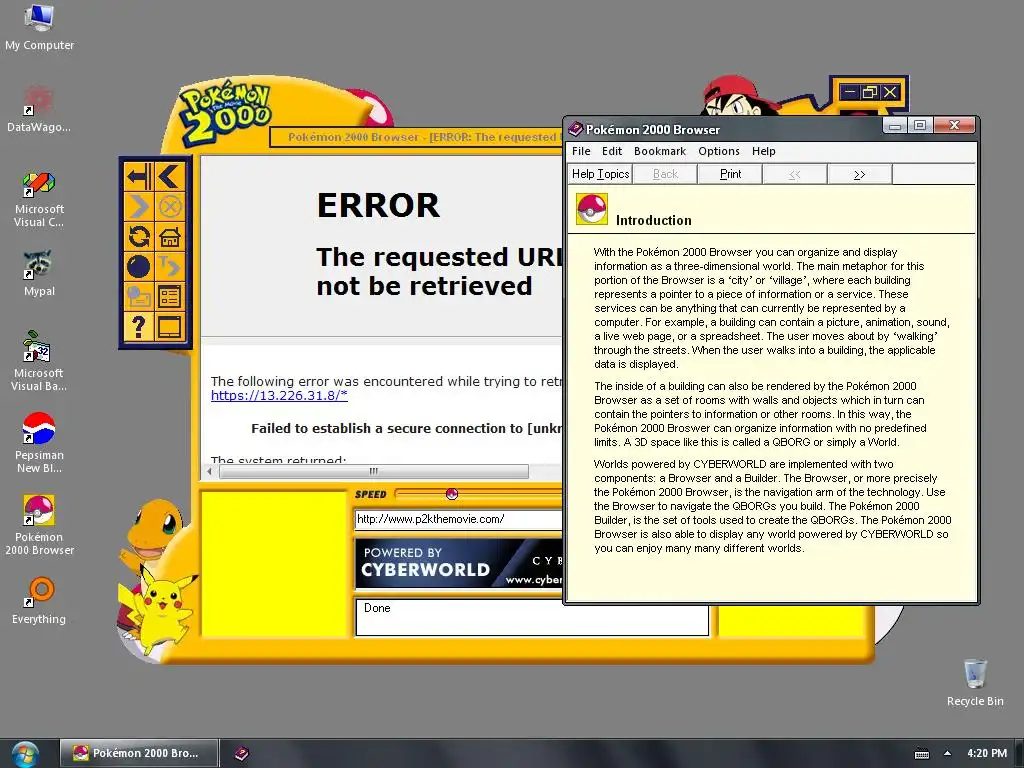Click the back-to-start arrow with bars icon
This screenshot has height=768, width=1024.
139,177
